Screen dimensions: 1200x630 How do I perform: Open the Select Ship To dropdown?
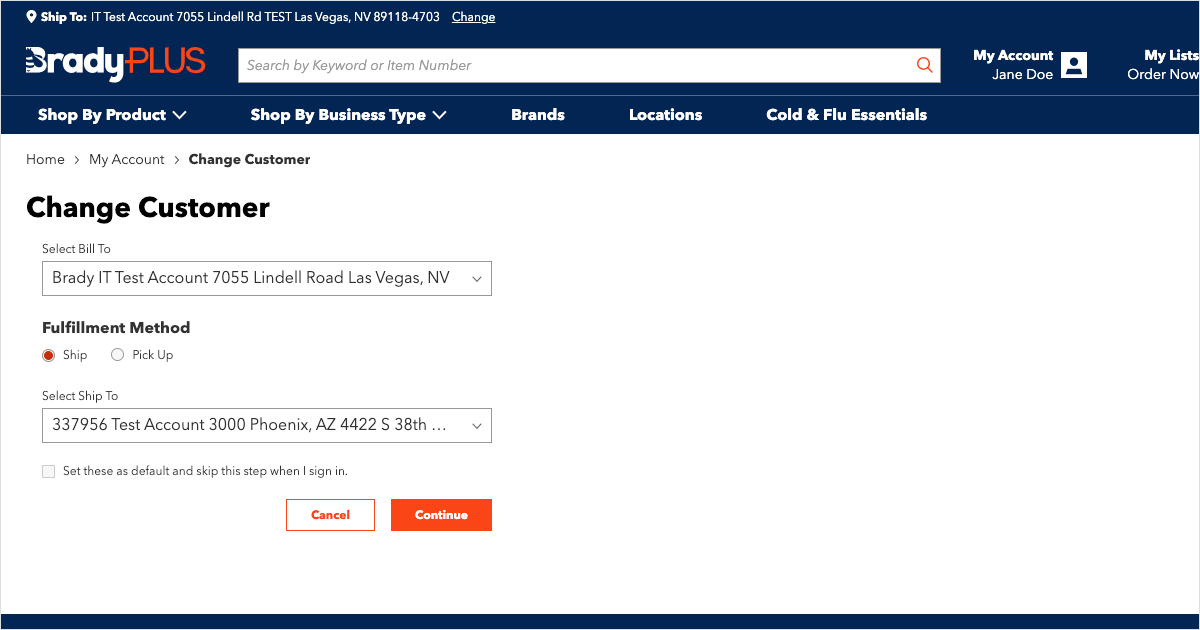point(267,425)
